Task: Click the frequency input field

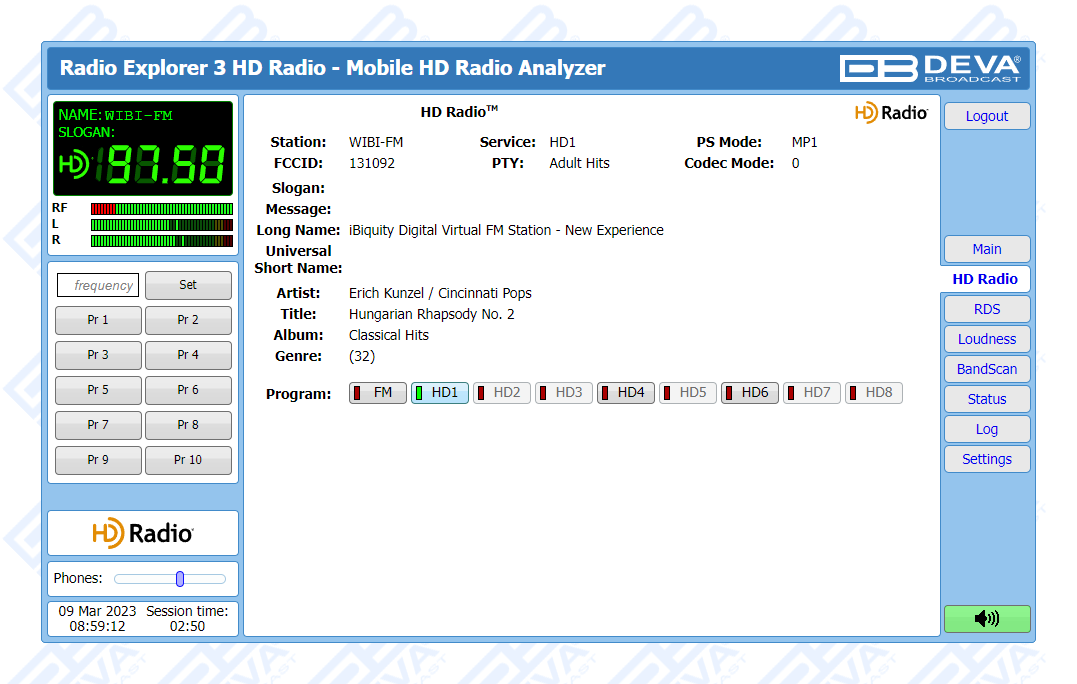Action: pyautogui.click(x=98, y=285)
